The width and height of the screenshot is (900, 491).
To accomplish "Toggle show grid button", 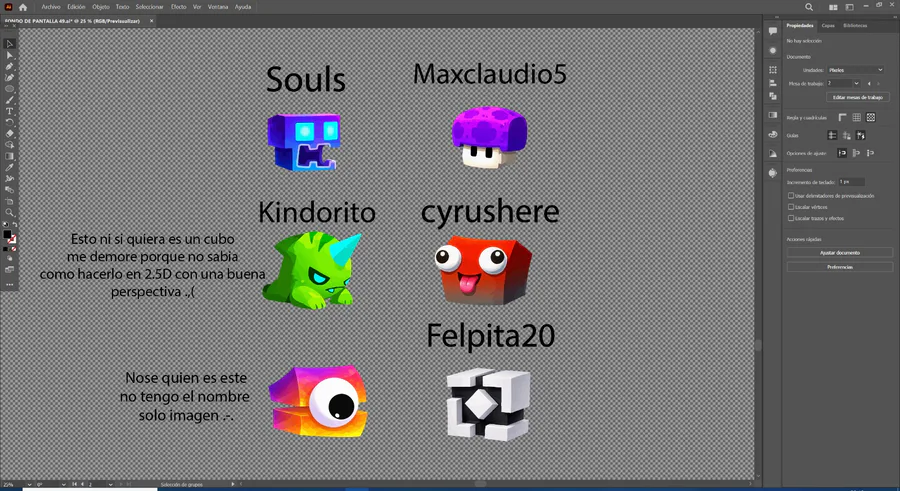I will (856, 118).
